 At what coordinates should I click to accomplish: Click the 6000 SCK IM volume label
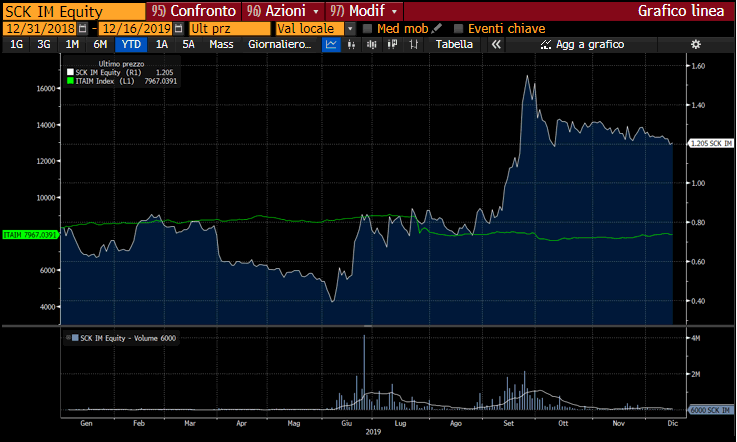pyautogui.click(x=711, y=410)
